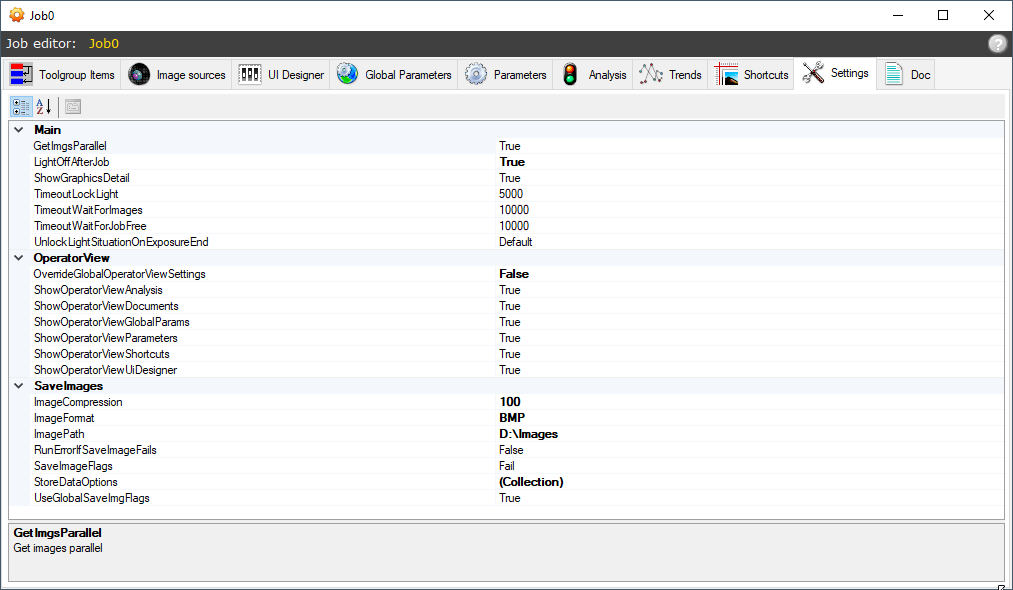Click the RunErrorIfSaveImageFails False value
This screenshot has width=1013, height=590.
tap(511, 450)
